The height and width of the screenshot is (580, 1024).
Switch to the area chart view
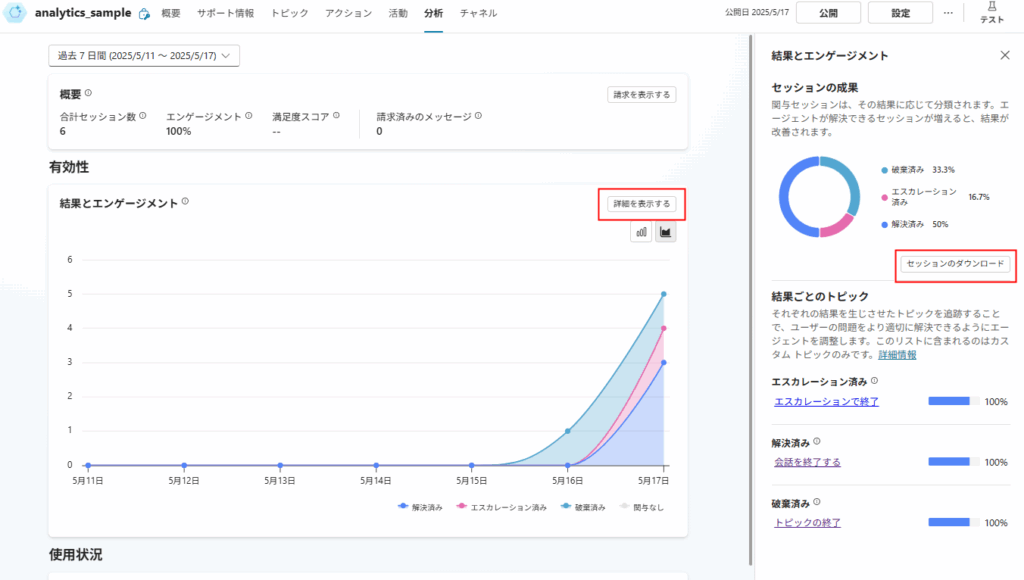coord(665,232)
